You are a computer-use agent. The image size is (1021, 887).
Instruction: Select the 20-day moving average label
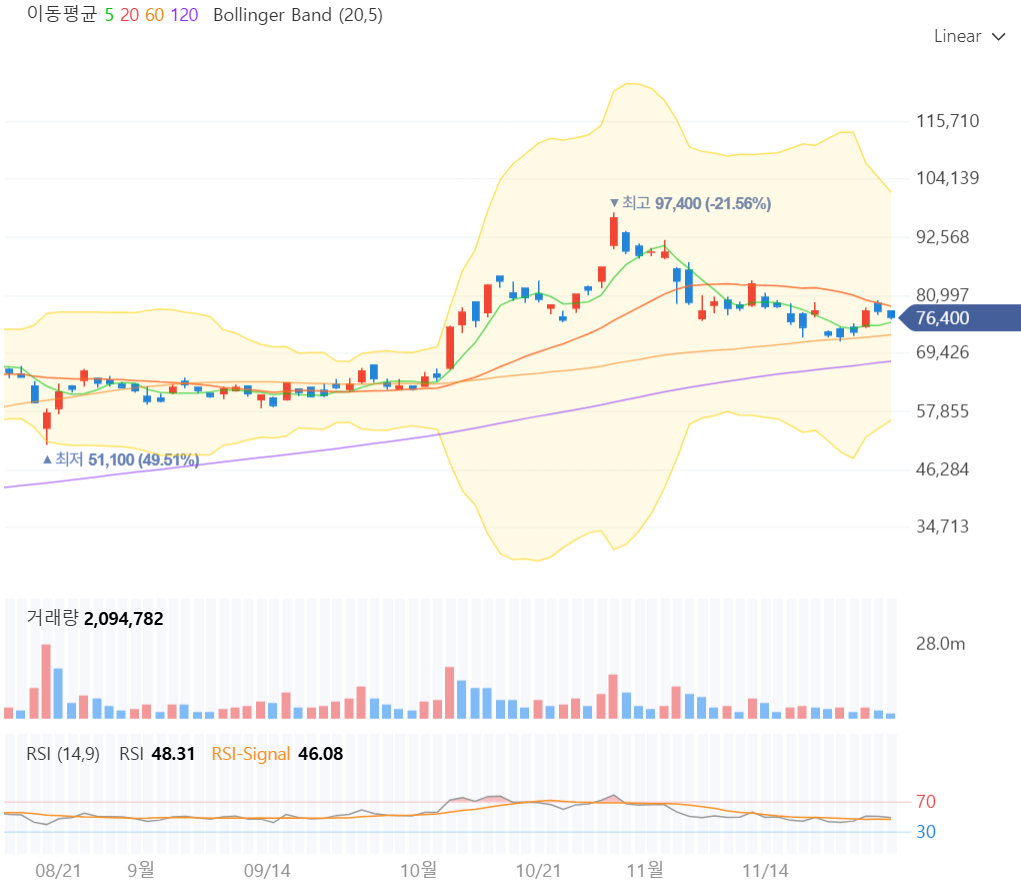[130, 15]
